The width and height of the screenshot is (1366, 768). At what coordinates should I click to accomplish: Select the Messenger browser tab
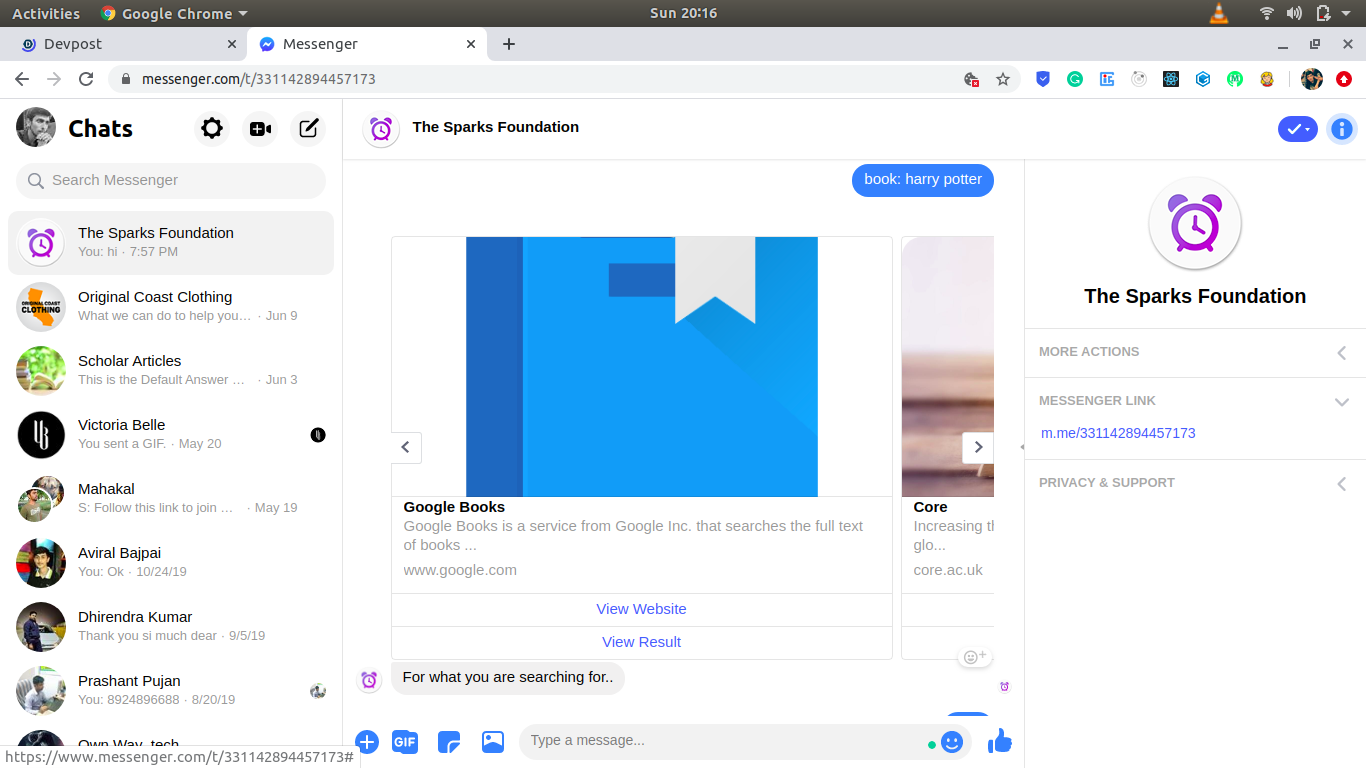[x=365, y=44]
